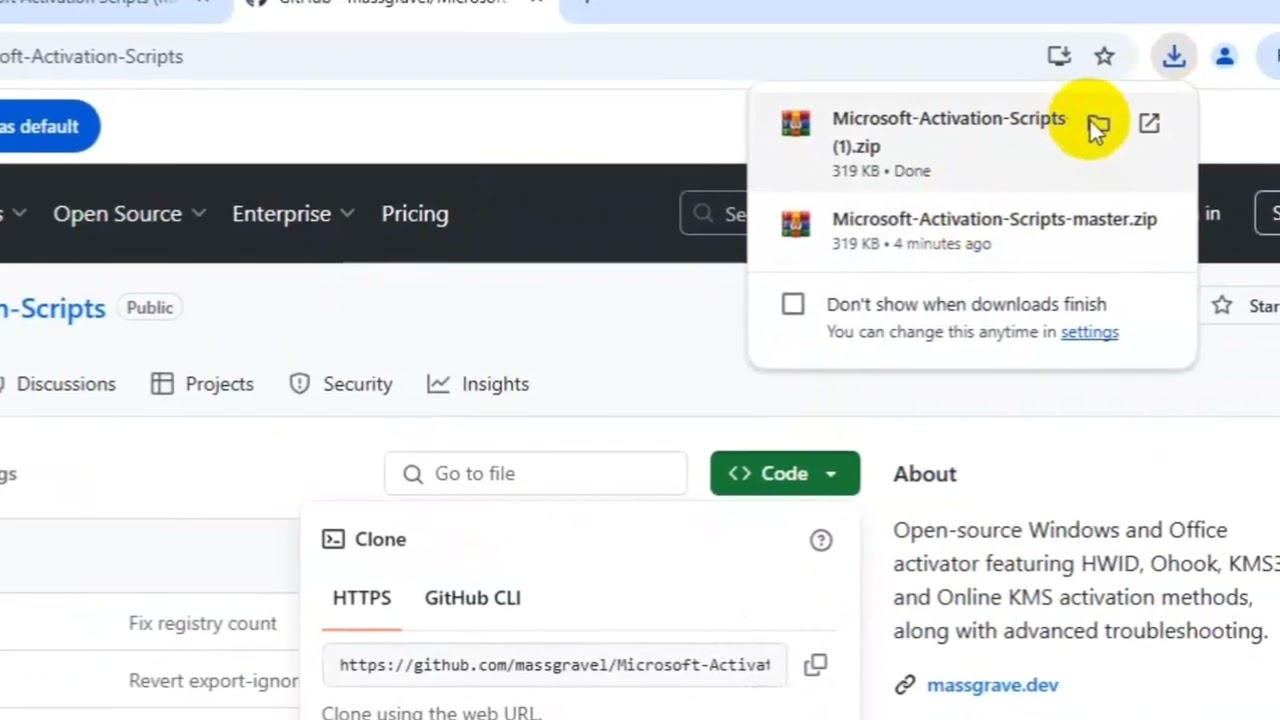Screen dimensions: 1280x720
Task: Switch to the Security tab
Action: [341, 384]
